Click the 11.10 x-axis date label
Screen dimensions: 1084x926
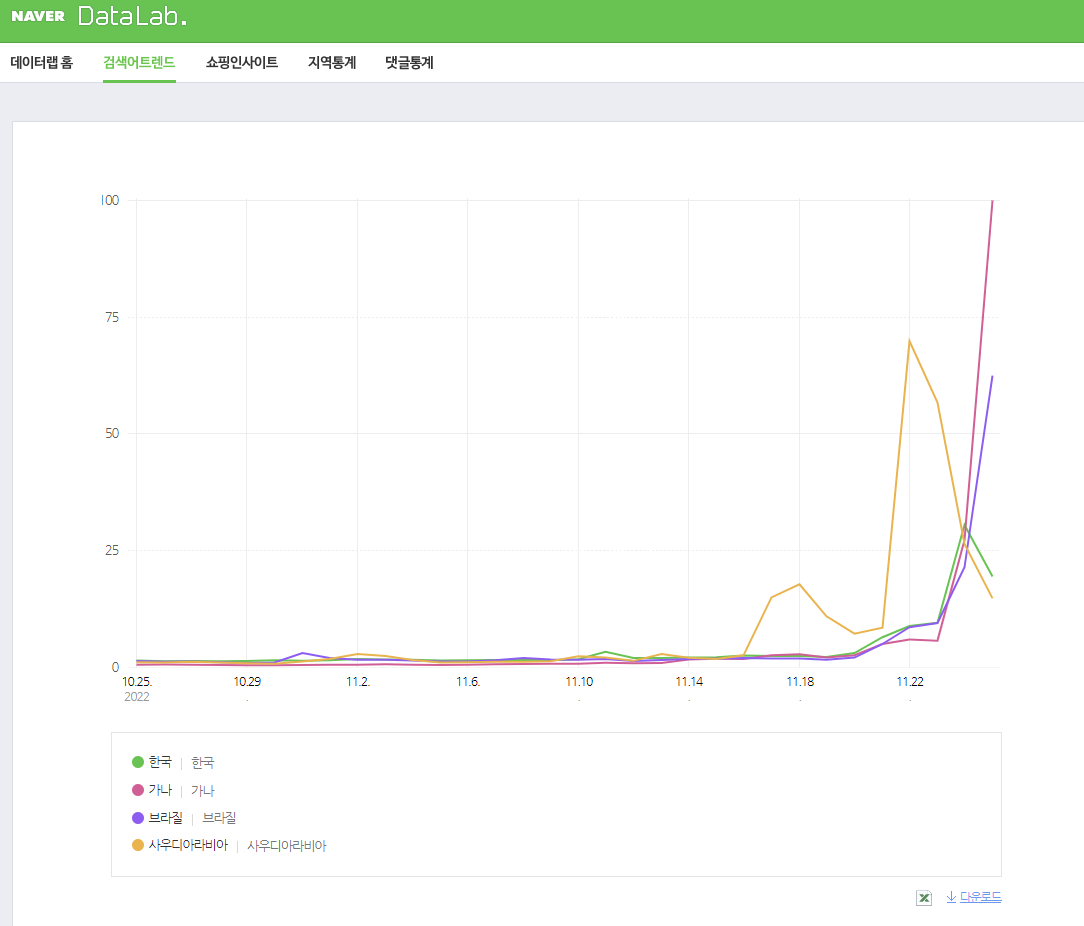pyautogui.click(x=579, y=682)
